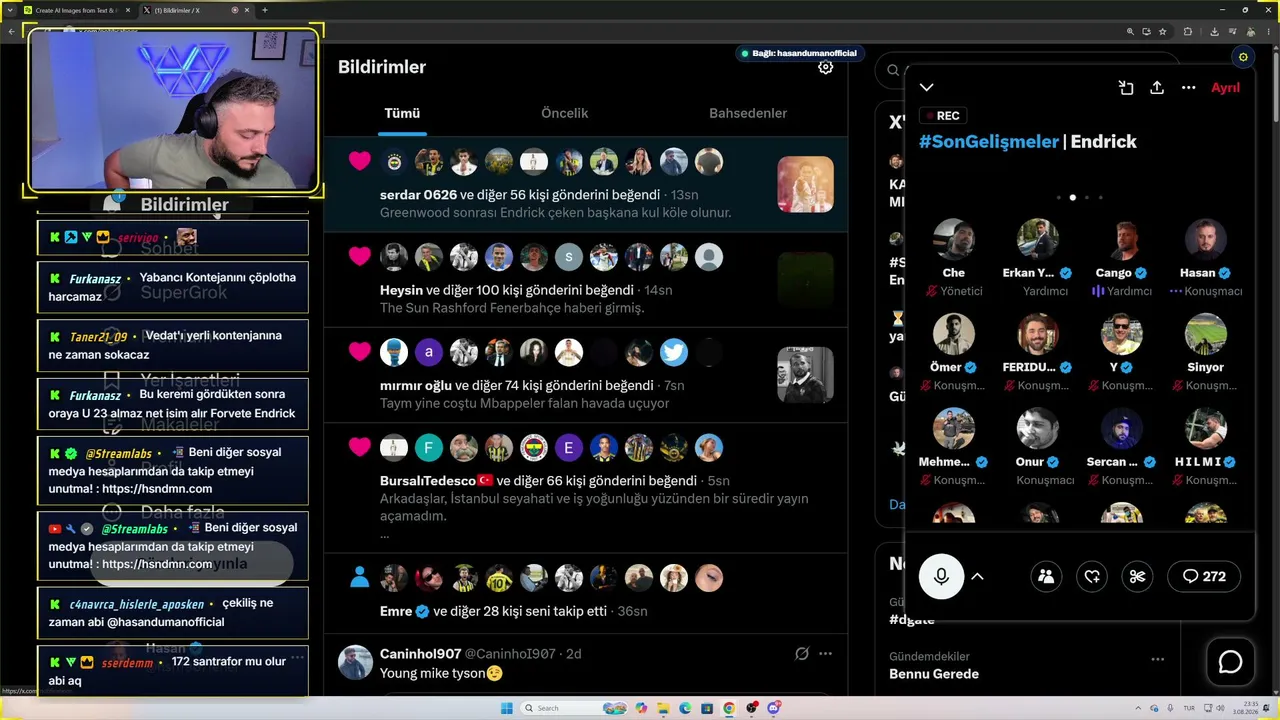Open notification settings gear in Bildirimler header
Viewport: 1280px width, 720px height.
click(x=825, y=67)
